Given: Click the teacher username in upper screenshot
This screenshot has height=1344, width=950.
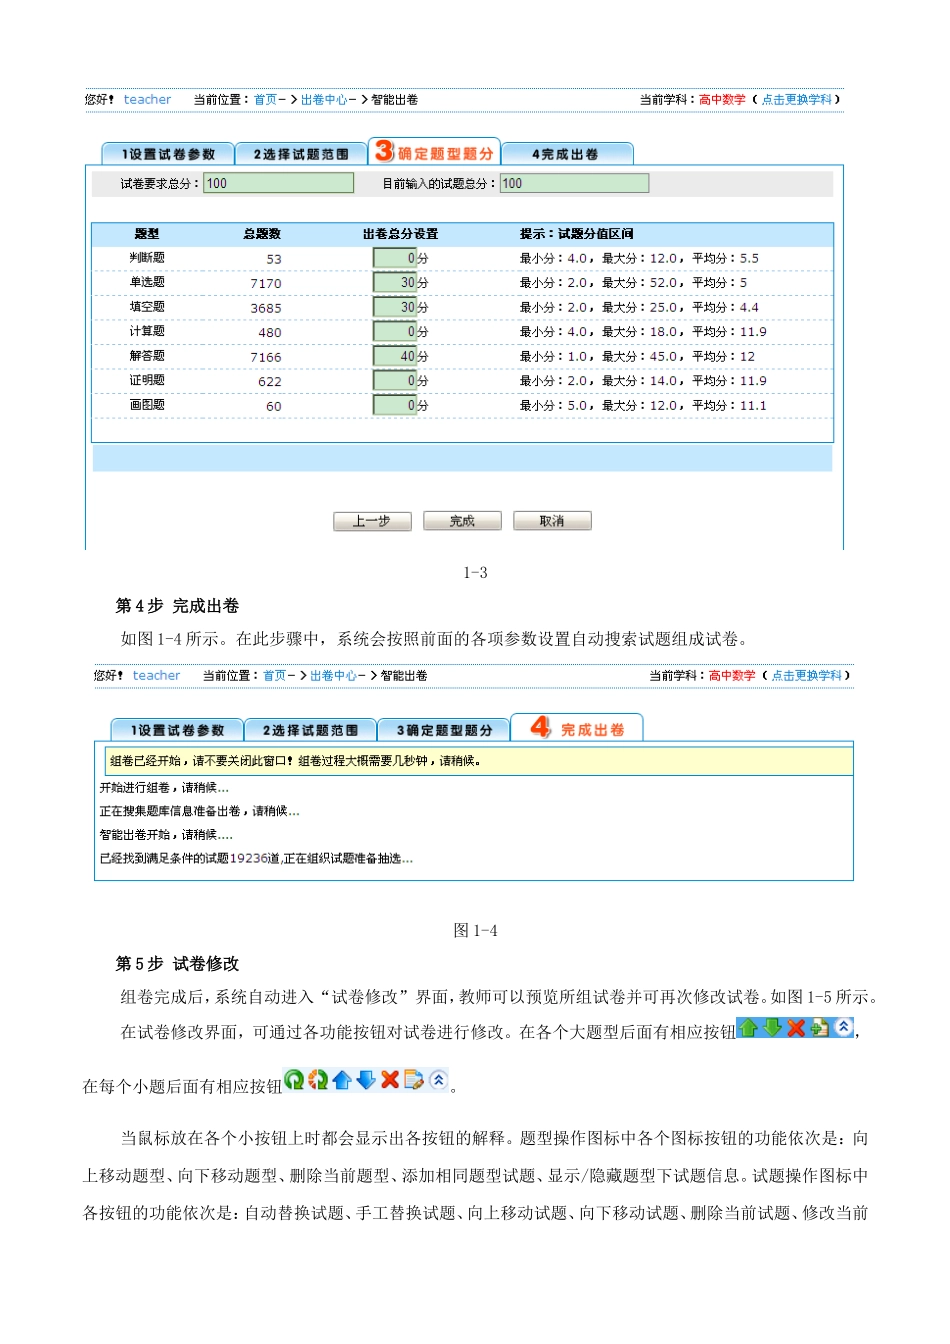Looking at the screenshot, I should (x=147, y=100).
